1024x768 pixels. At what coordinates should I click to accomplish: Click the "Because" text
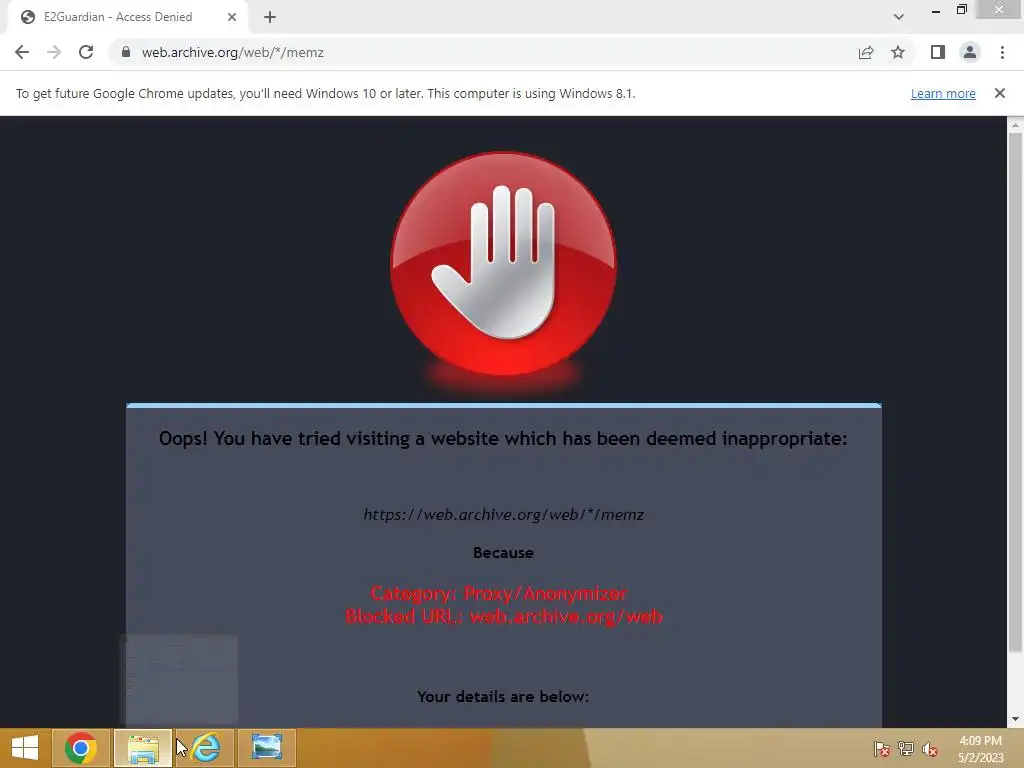pyautogui.click(x=503, y=552)
